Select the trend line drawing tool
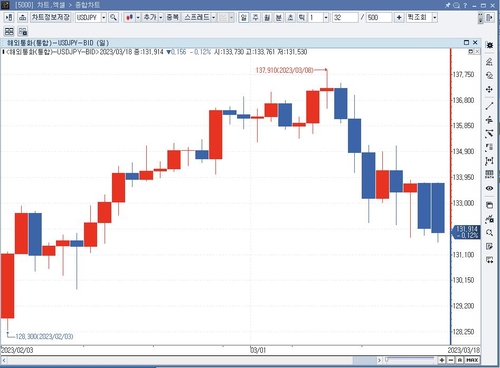The width and height of the screenshot is (500, 368). (489, 106)
